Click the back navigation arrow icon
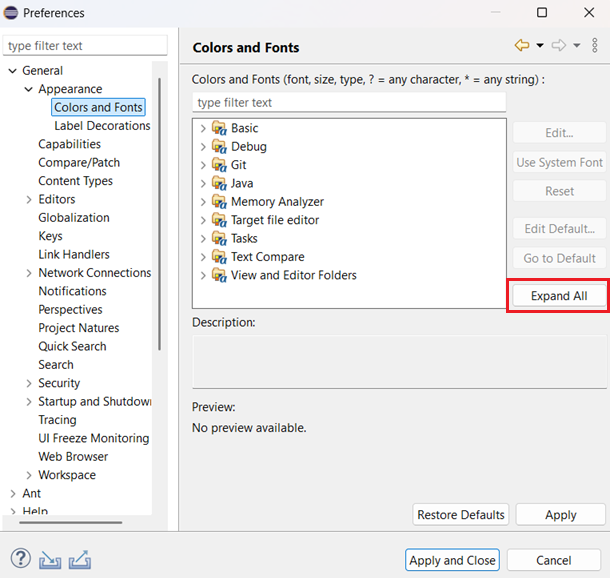This screenshot has height=578, width=610. [522, 46]
